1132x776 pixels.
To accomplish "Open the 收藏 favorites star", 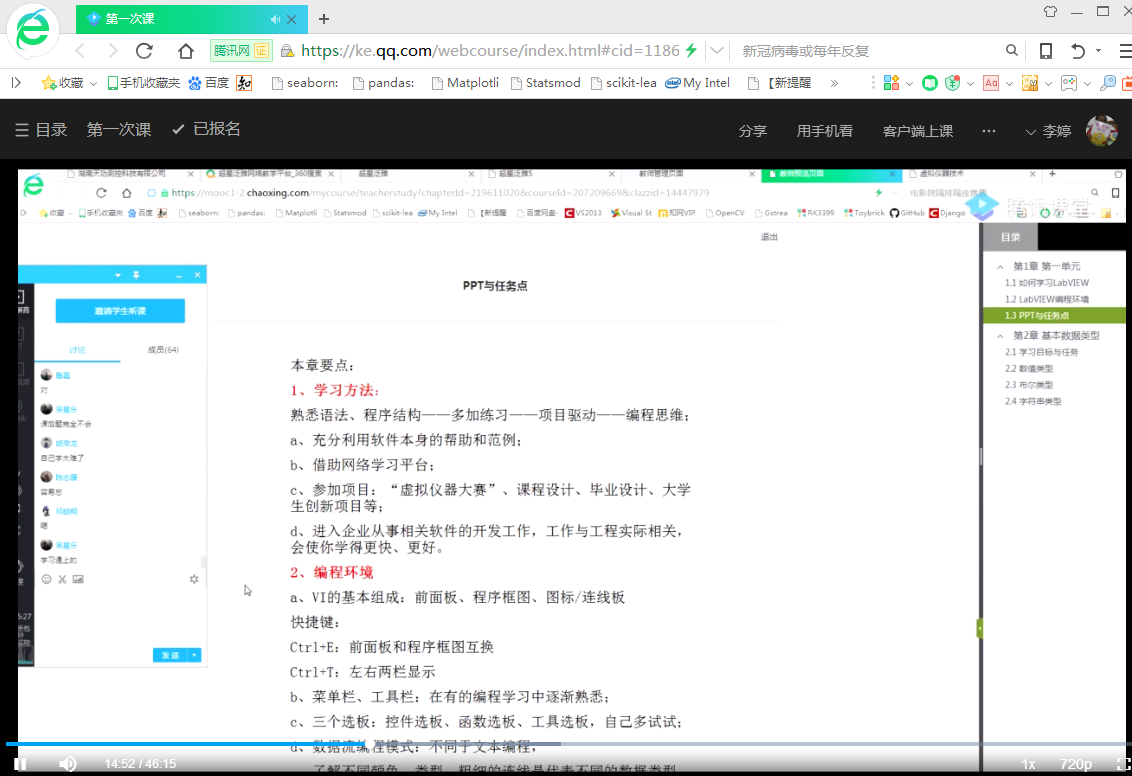I will pyautogui.click(x=48, y=83).
